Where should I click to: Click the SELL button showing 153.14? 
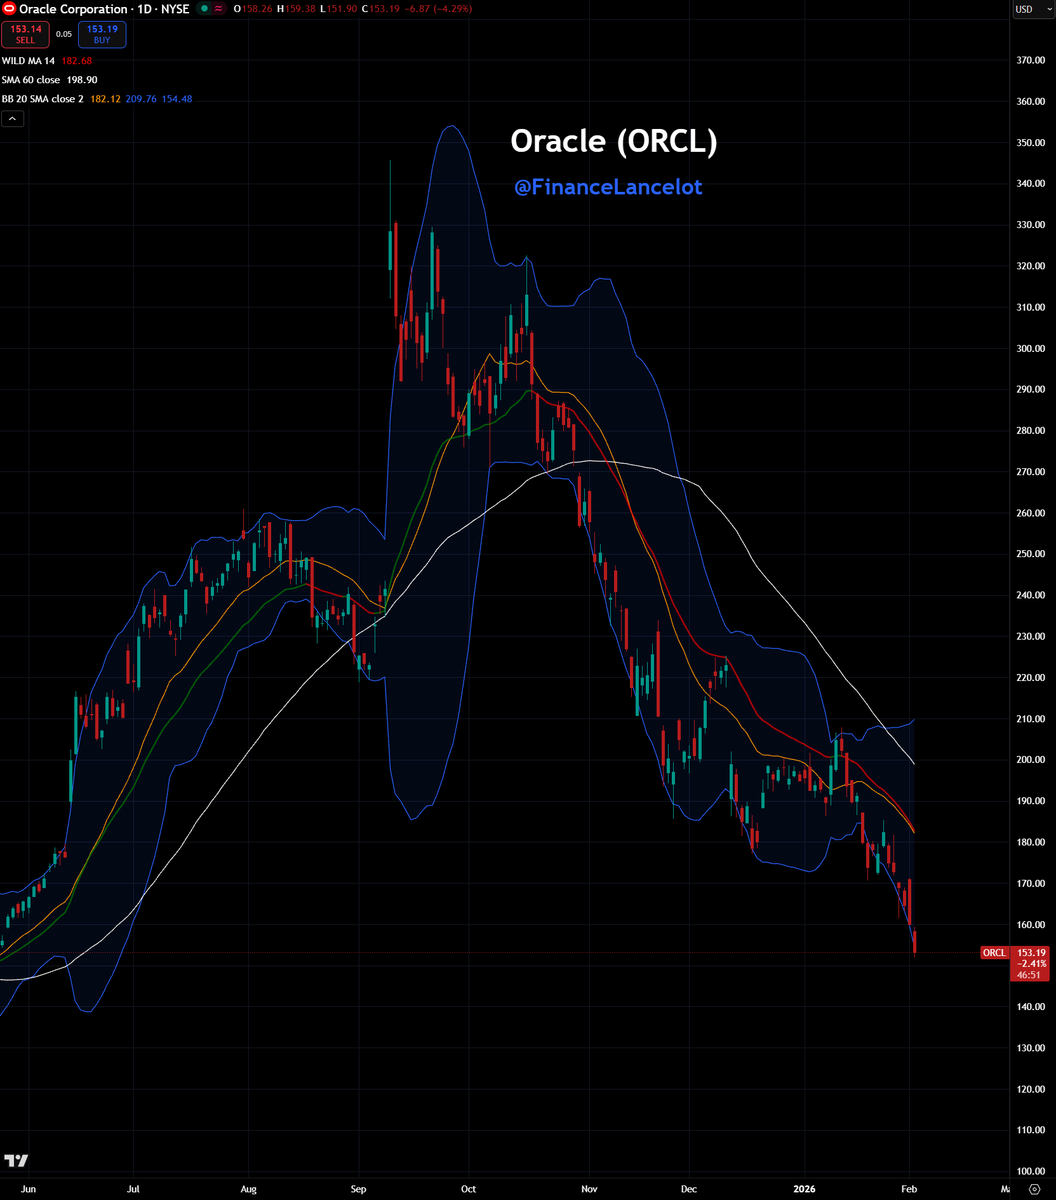pyautogui.click(x=25, y=33)
